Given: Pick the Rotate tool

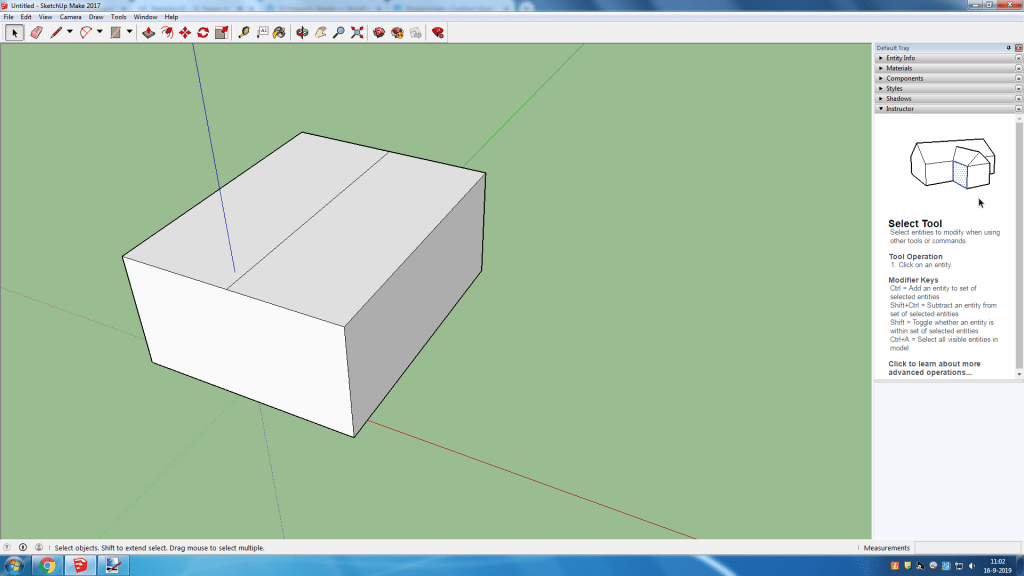Looking at the screenshot, I should click(x=203, y=33).
